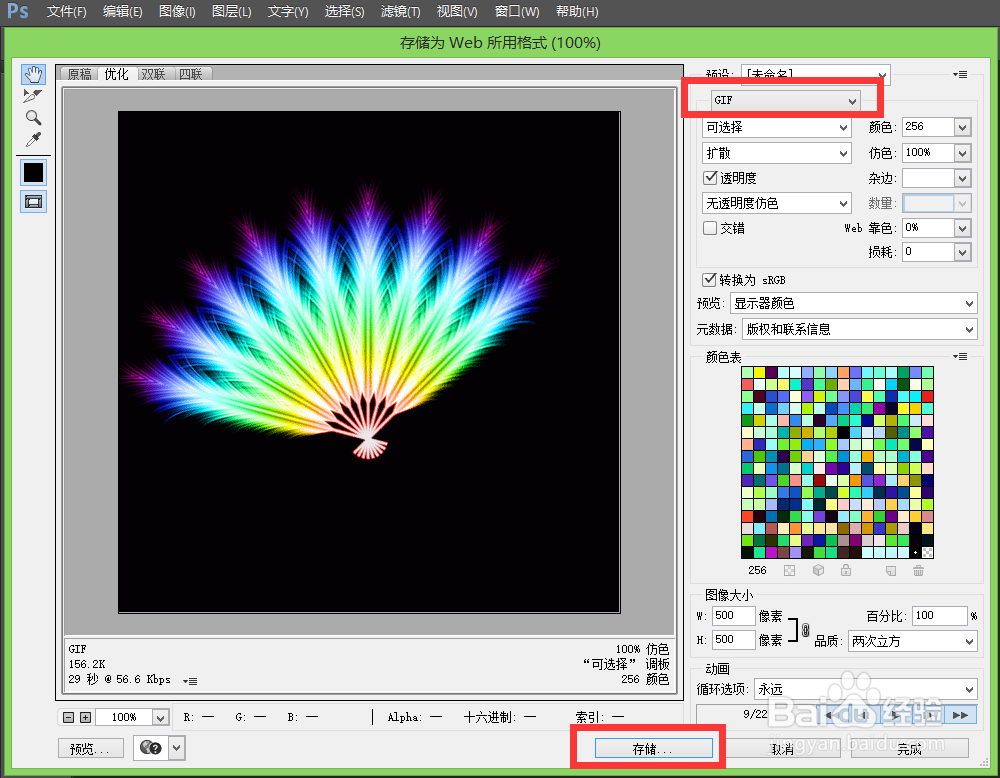Switch to the 优化 tab
Image resolution: width=1000 pixels, height=778 pixels.
(x=116, y=74)
